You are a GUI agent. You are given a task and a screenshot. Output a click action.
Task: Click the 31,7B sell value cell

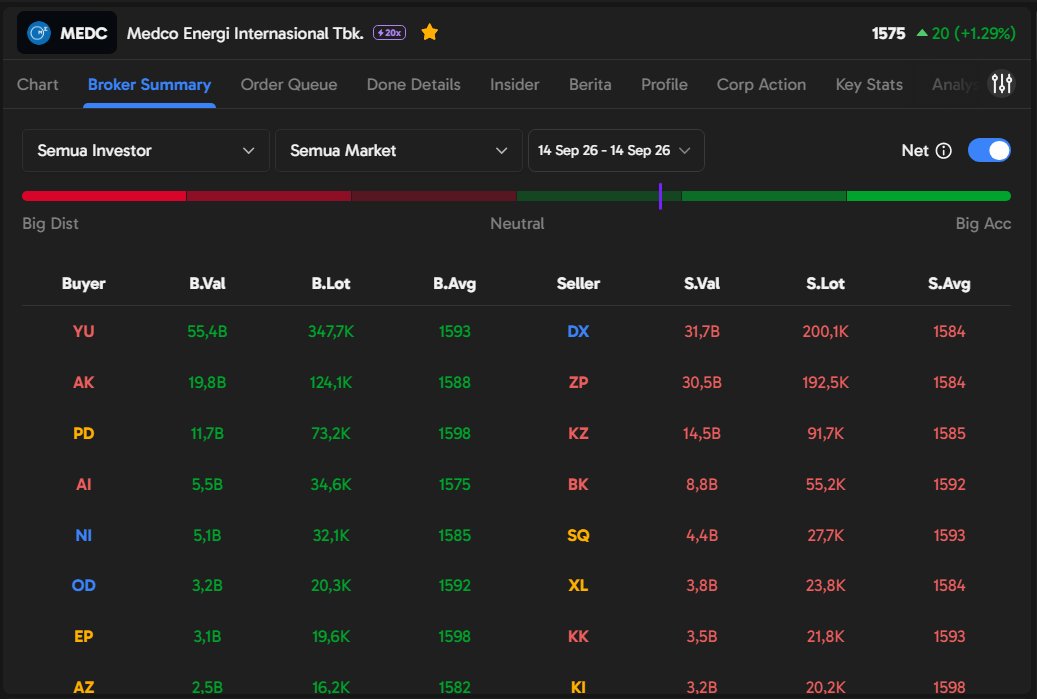702,331
